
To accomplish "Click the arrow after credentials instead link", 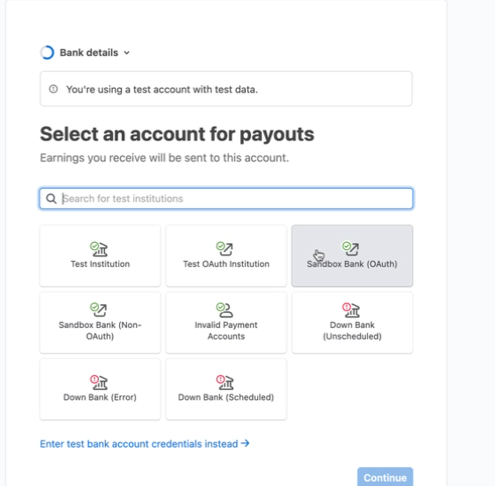I will pyautogui.click(x=245, y=443).
